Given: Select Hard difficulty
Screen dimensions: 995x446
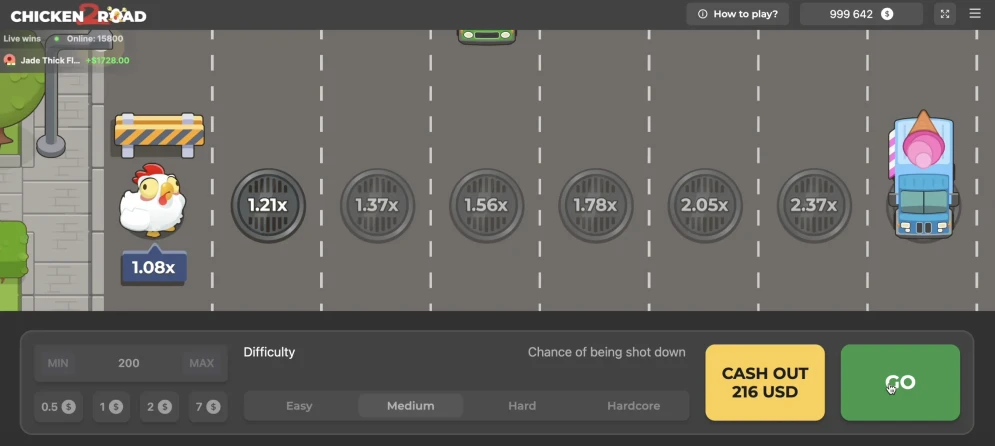Looking at the screenshot, I should click(x=522, y=406).
